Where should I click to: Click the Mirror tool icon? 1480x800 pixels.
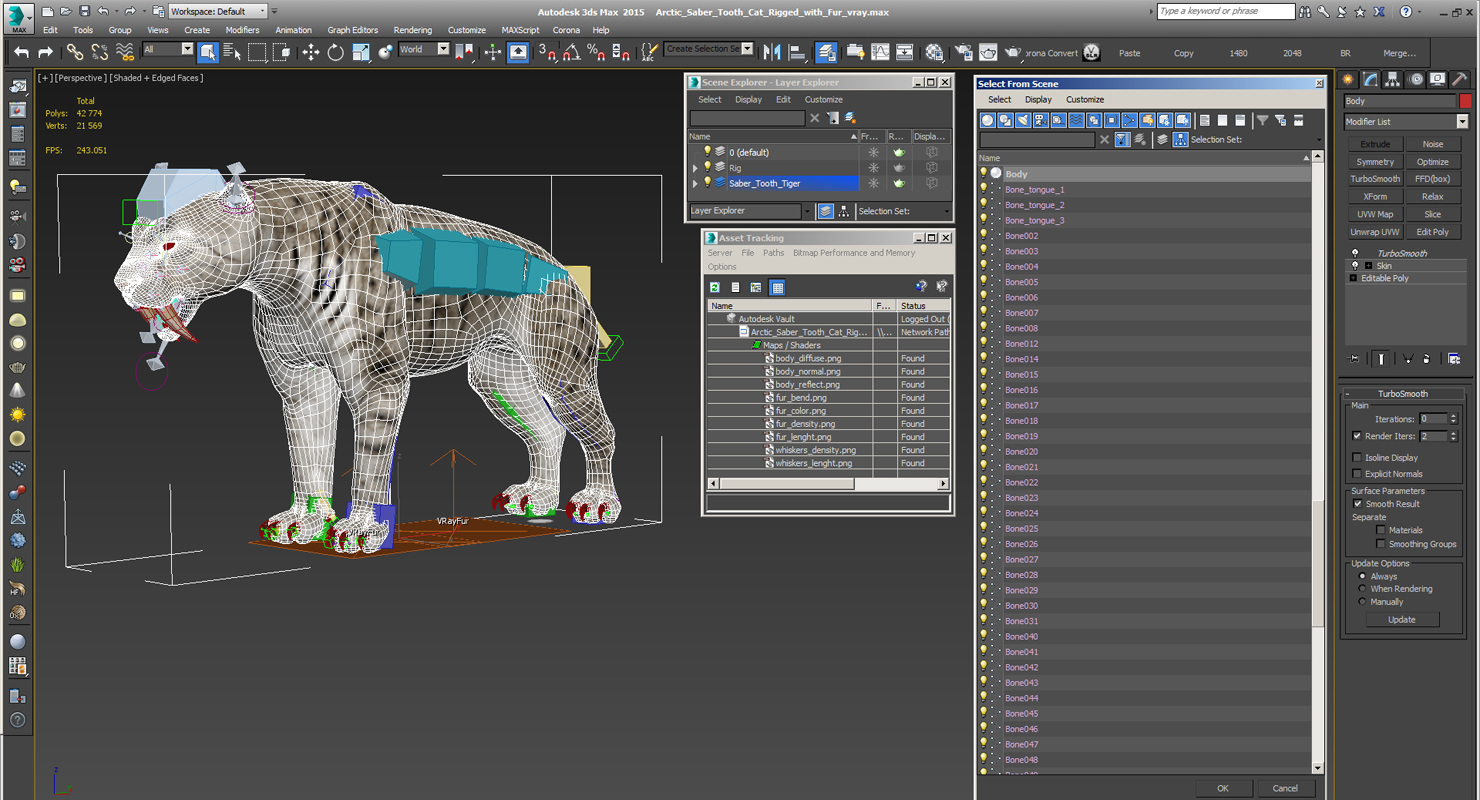[772, 52]
